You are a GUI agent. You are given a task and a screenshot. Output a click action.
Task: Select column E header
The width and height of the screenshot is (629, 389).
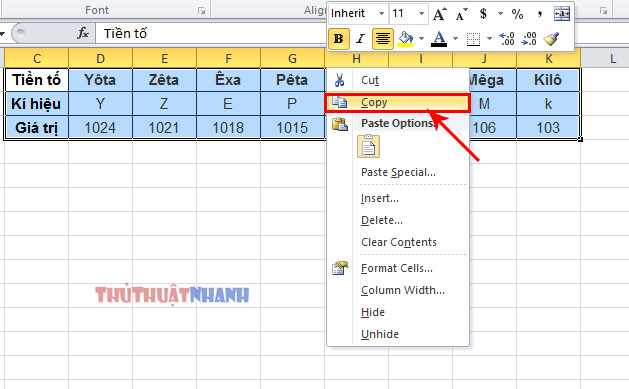coord(164,59)
